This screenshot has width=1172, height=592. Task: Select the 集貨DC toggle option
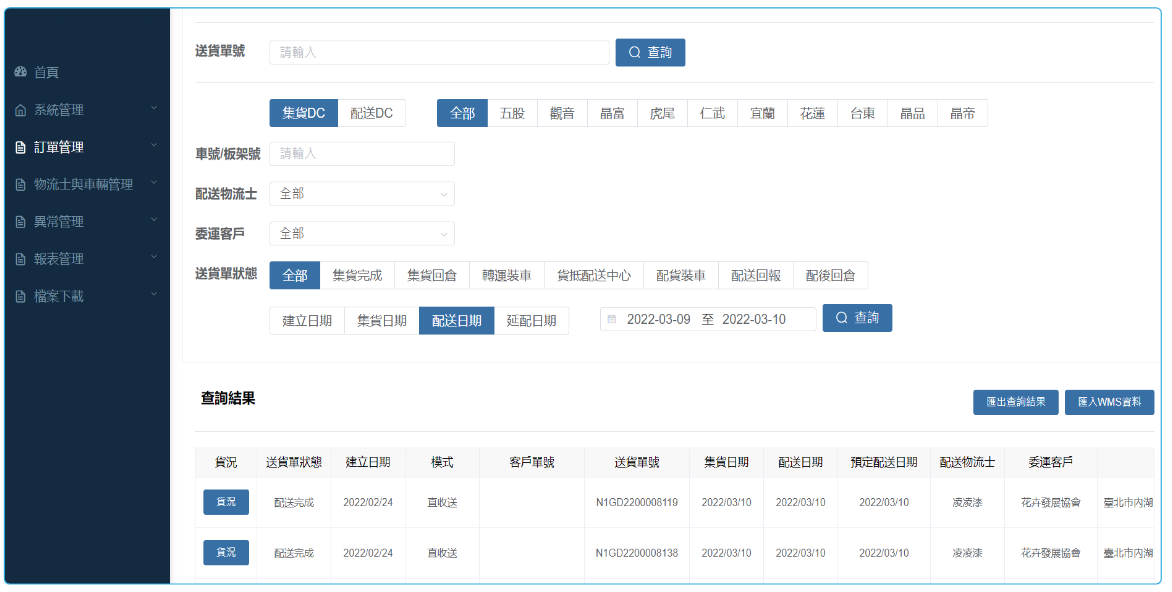(303, 113)
